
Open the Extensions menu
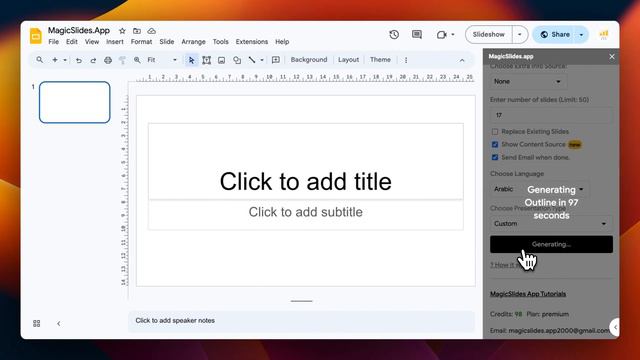[251, 42]
